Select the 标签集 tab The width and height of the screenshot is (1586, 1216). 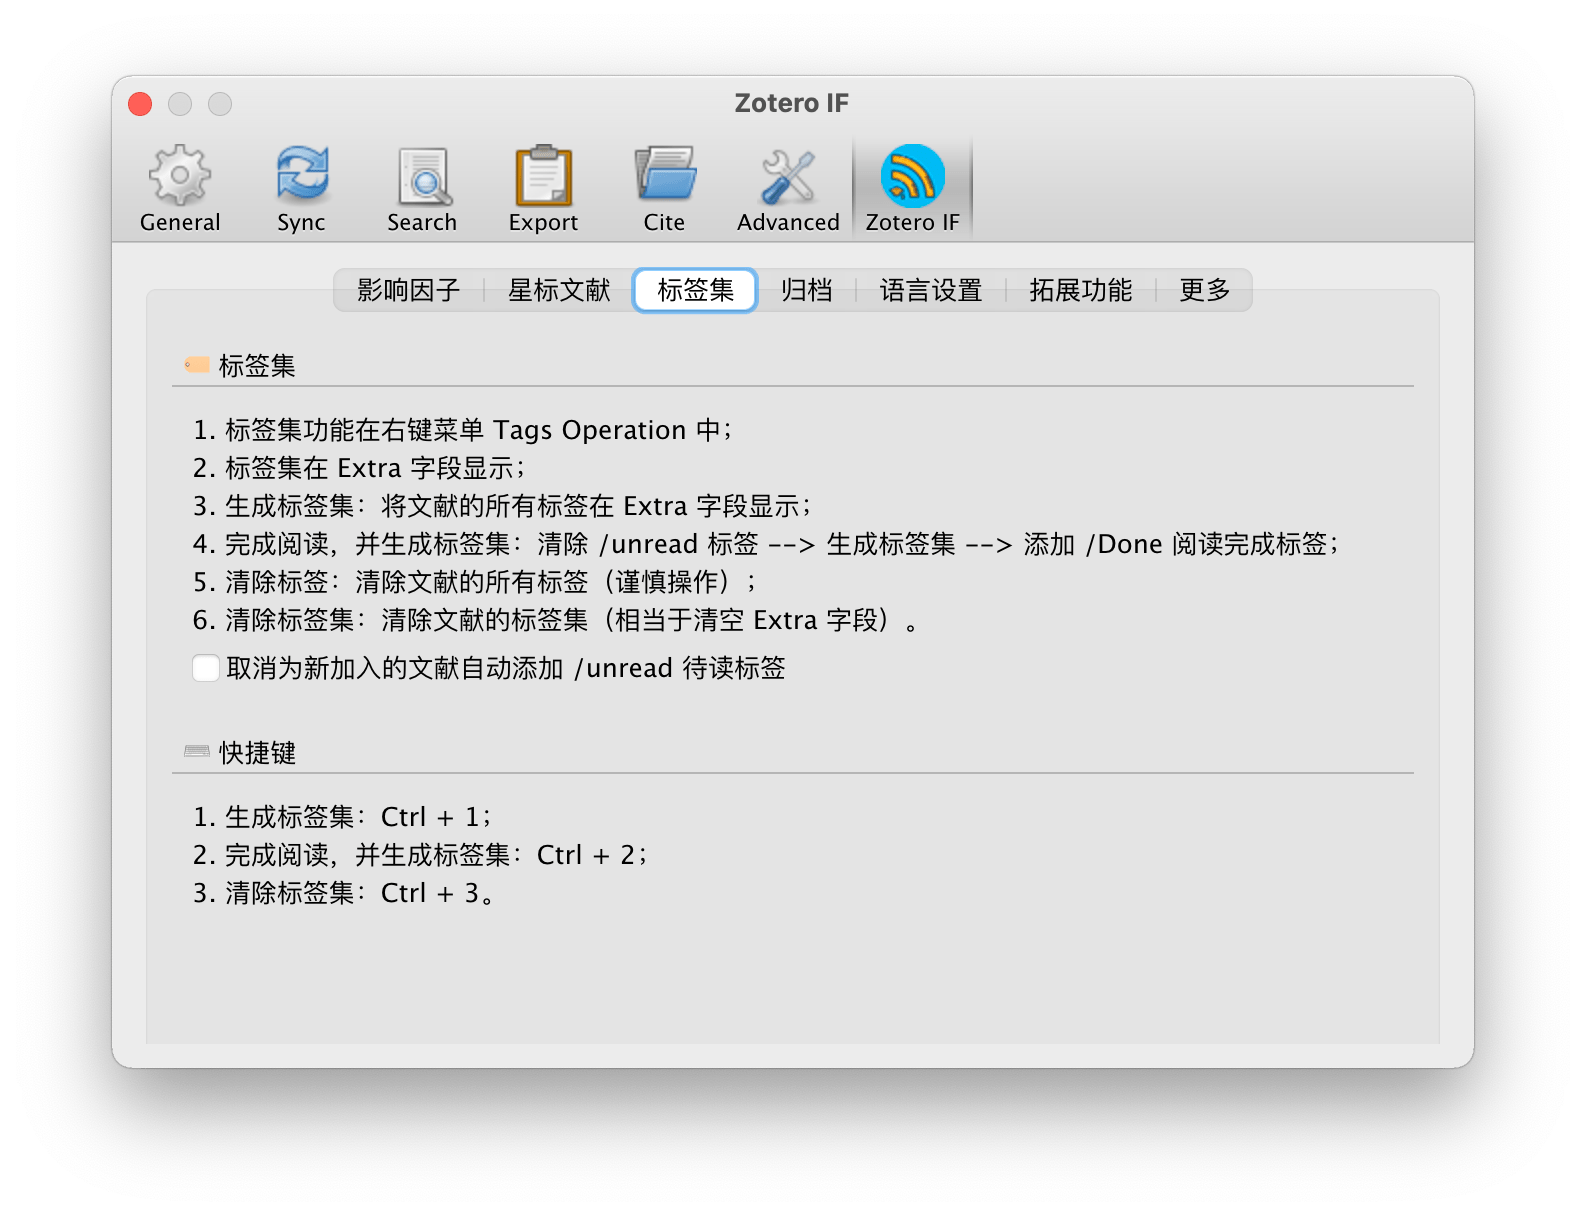pyautogui.click(x=696, y=291)
